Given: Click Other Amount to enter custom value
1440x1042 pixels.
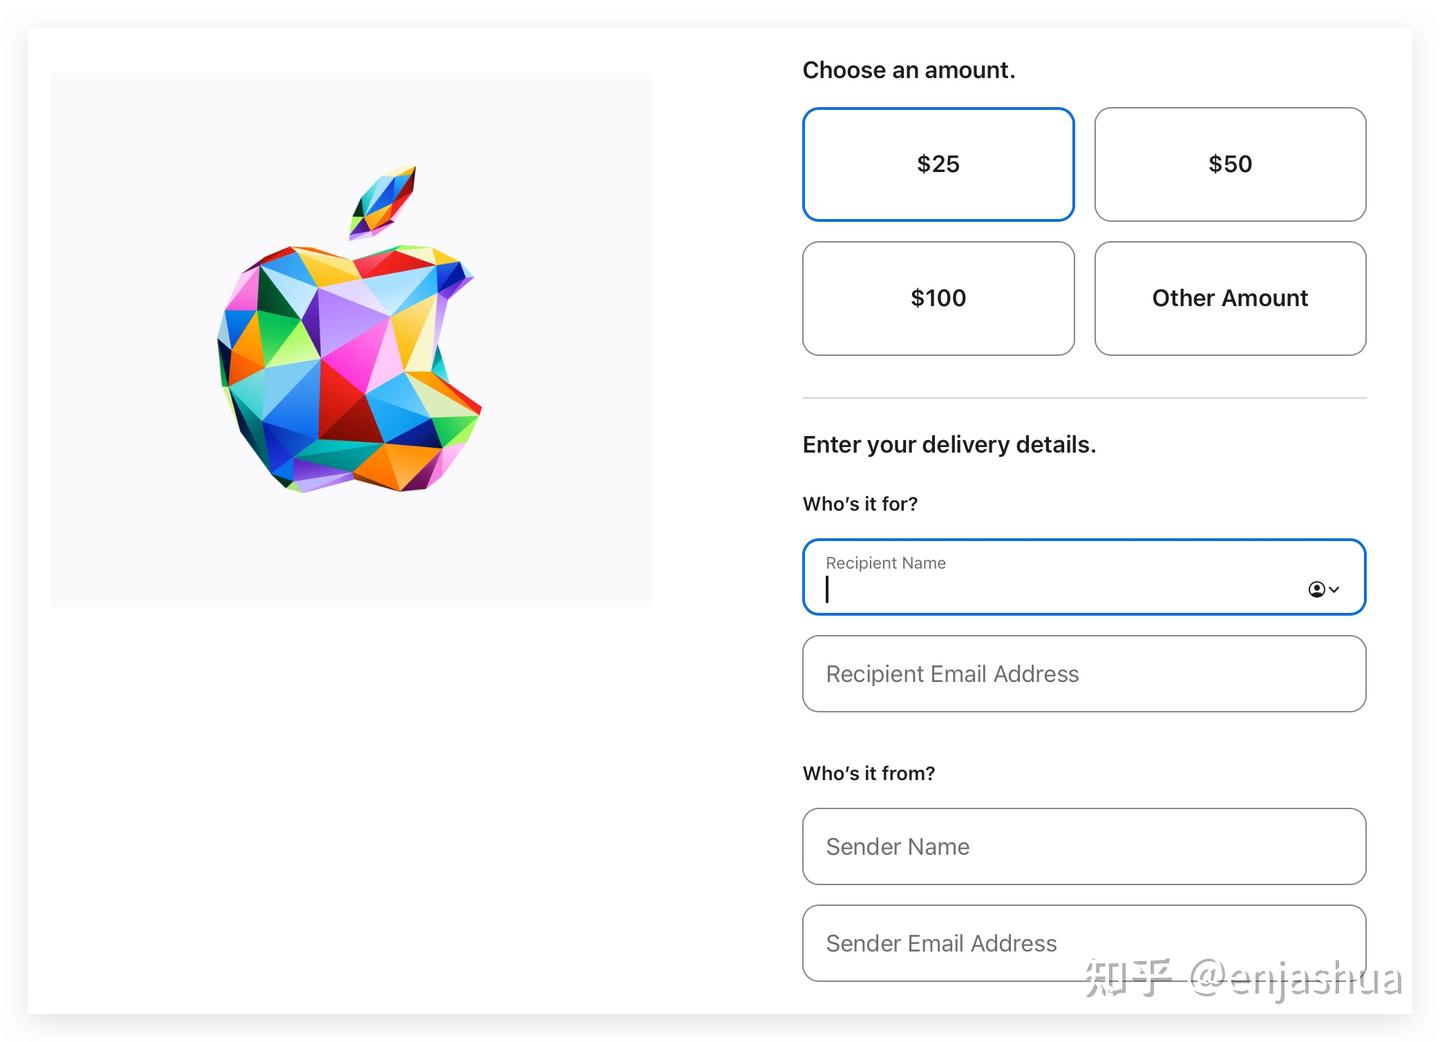Looking at the screenshot, I should pyautogui.click(x=1229, y=298).
